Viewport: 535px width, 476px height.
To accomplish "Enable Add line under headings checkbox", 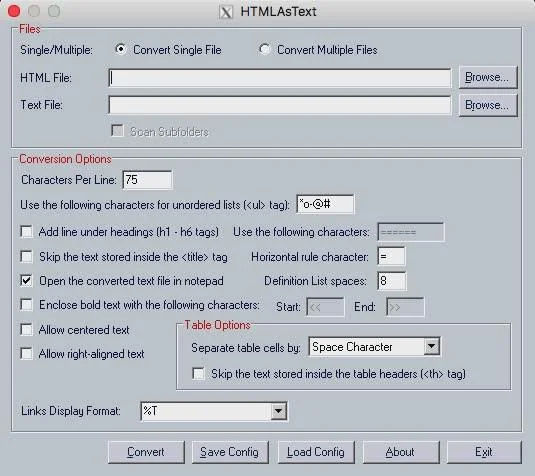I will click(x=27, y=232).
